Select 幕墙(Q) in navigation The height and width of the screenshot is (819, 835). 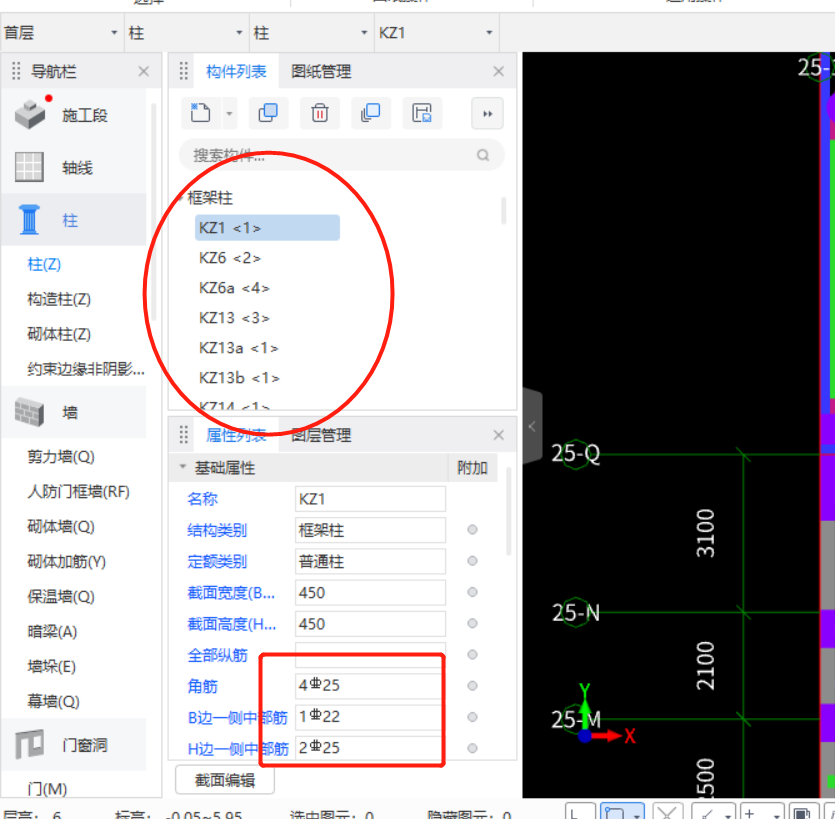53,701
